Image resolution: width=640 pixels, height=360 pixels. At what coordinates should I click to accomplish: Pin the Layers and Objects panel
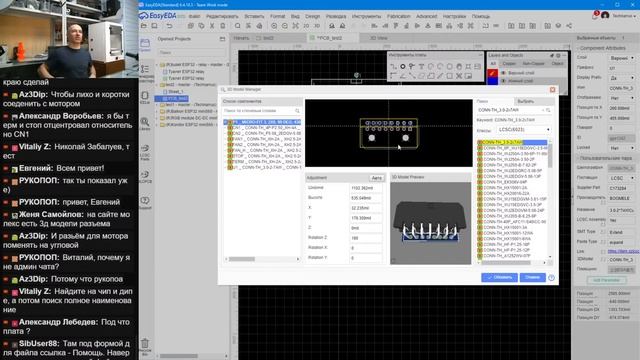point(552,56)
